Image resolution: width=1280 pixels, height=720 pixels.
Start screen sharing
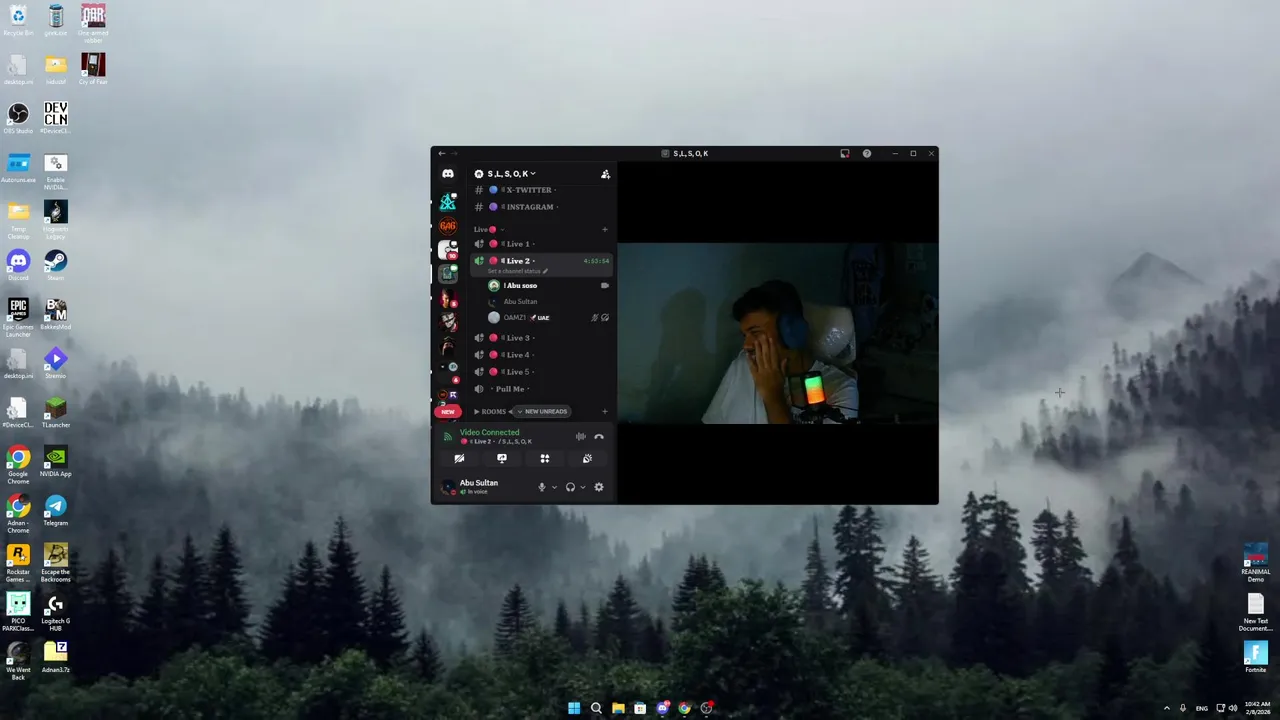(x=502, y=459)
